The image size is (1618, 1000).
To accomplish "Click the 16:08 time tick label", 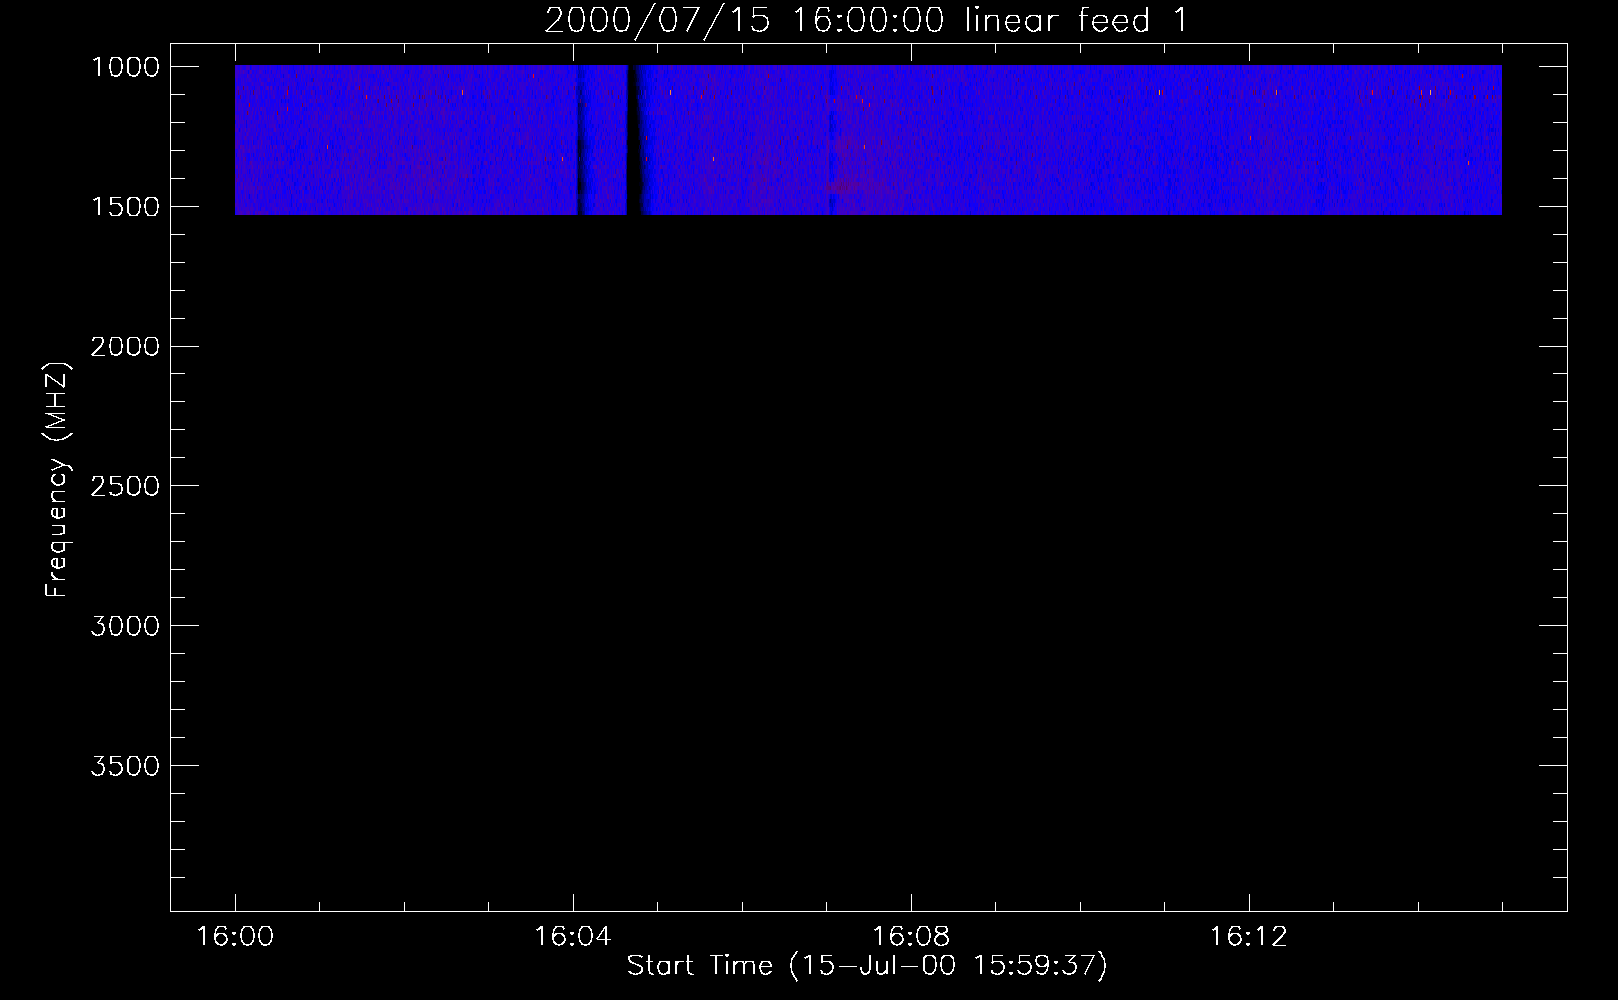I will pyautogui.click(x=911, y=937).
